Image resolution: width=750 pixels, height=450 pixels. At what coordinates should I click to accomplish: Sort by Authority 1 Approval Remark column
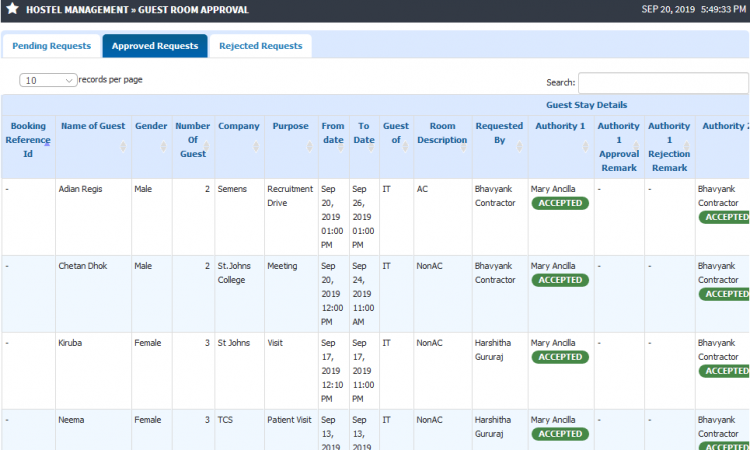click(x=619, y=147)
